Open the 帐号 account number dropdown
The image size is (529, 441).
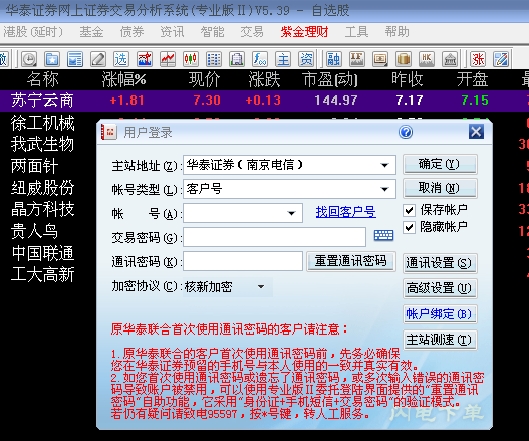tap(291, 213)
